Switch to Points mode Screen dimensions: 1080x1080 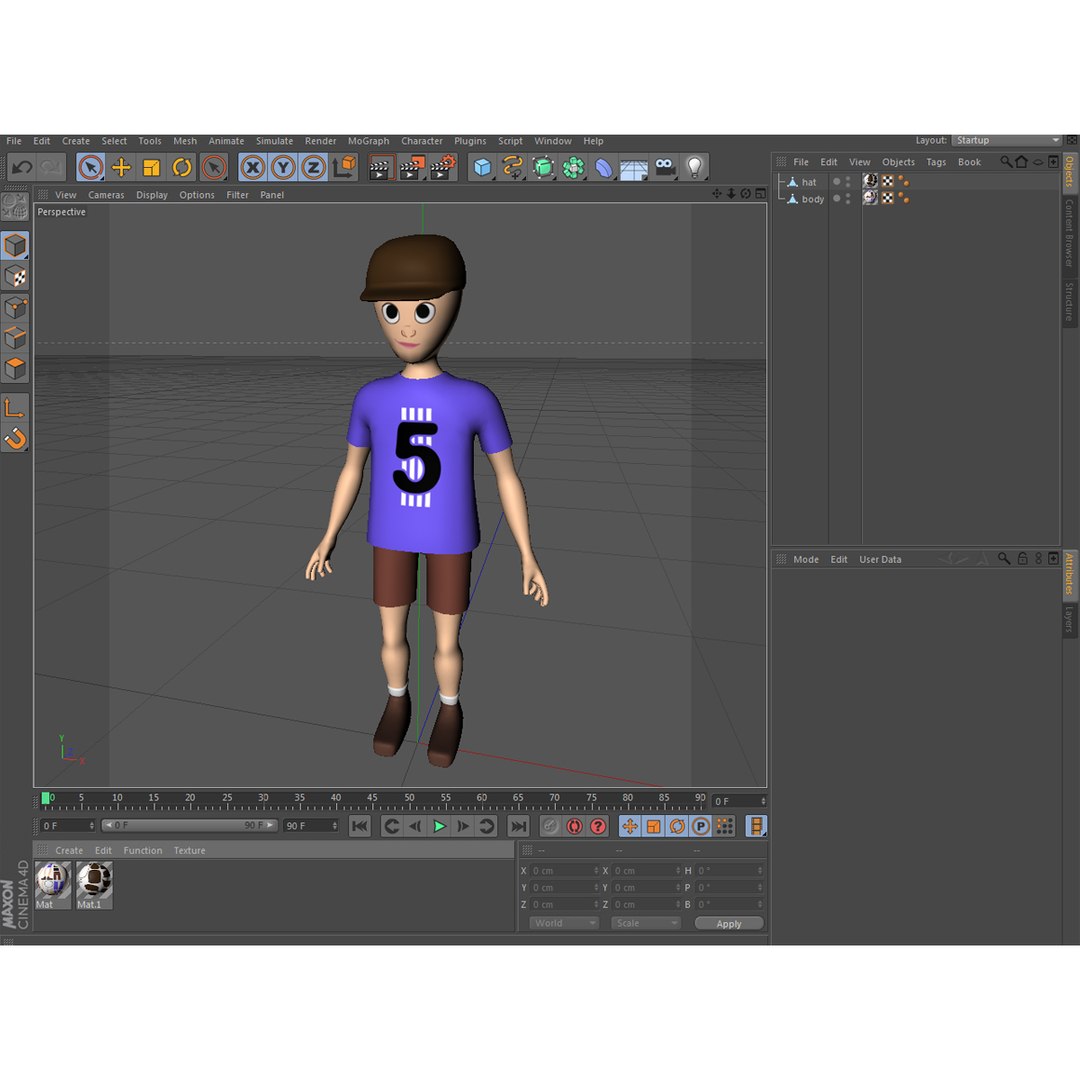14,307
